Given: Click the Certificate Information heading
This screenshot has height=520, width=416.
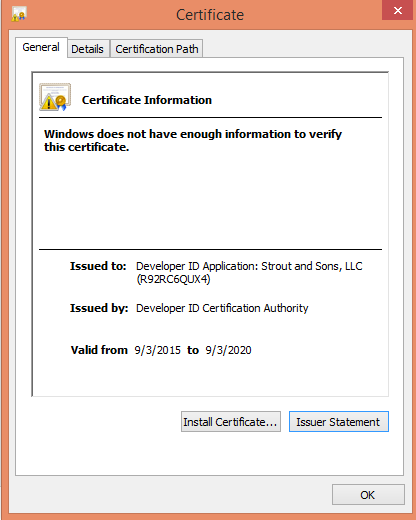Looking at the screenshot, I should (x=147, y=100).
